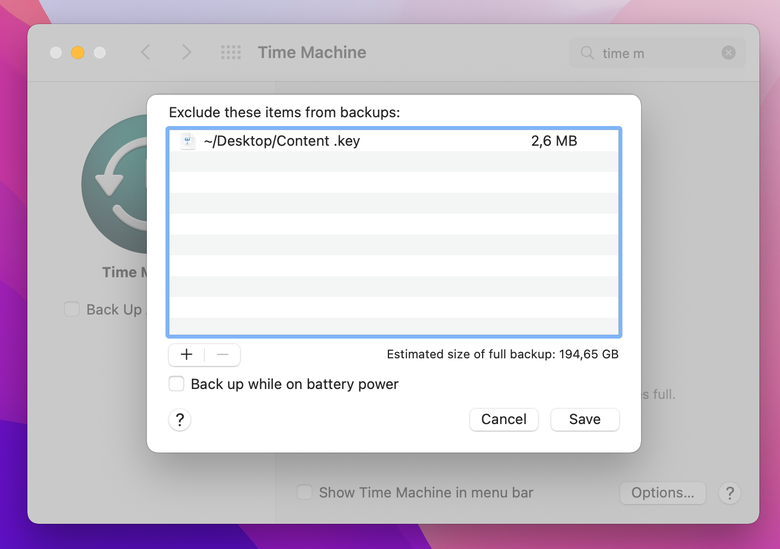Save the exclusion list

pyautogui.click(x=585, y=419)
